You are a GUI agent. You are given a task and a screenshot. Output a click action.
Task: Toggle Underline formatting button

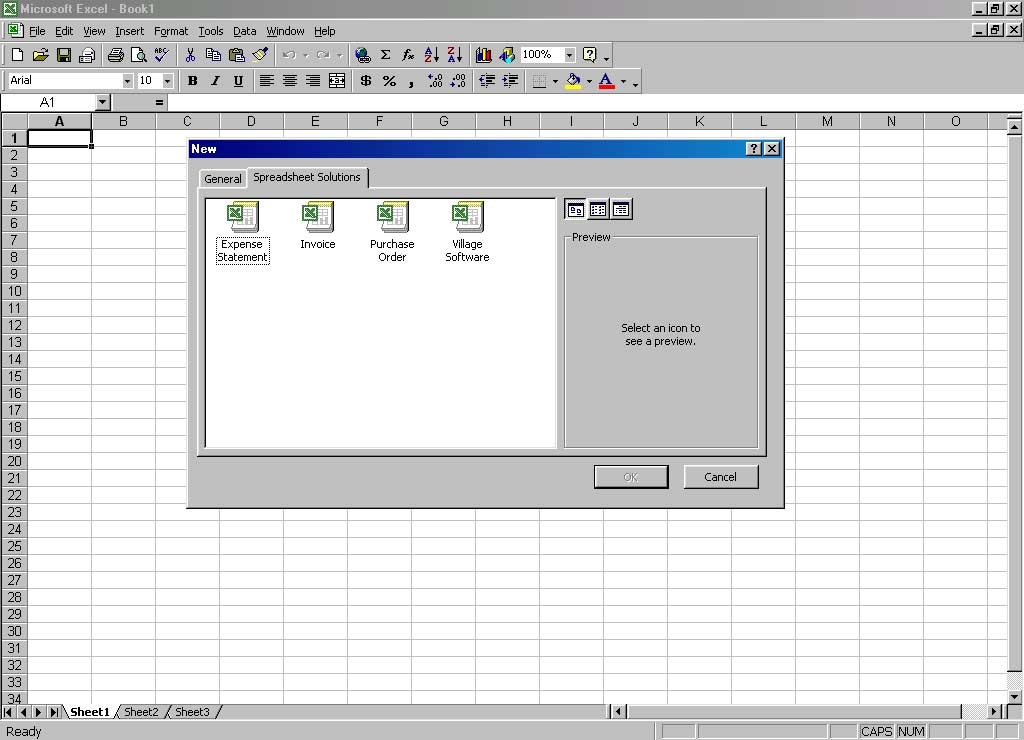pyautogui.click(x=238, y=81)
